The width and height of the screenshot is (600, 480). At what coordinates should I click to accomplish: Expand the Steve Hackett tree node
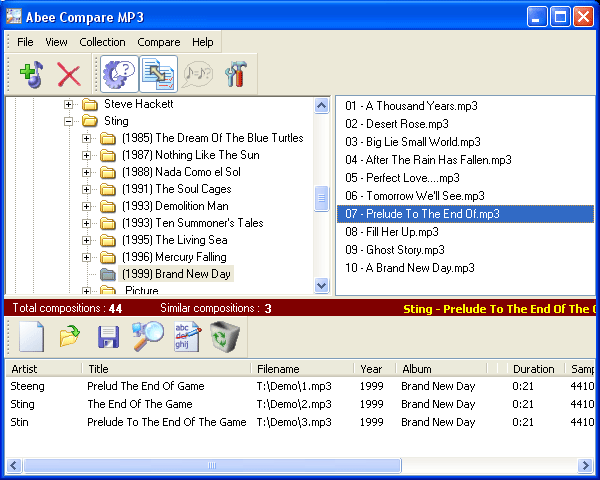[x=68, y=104]
